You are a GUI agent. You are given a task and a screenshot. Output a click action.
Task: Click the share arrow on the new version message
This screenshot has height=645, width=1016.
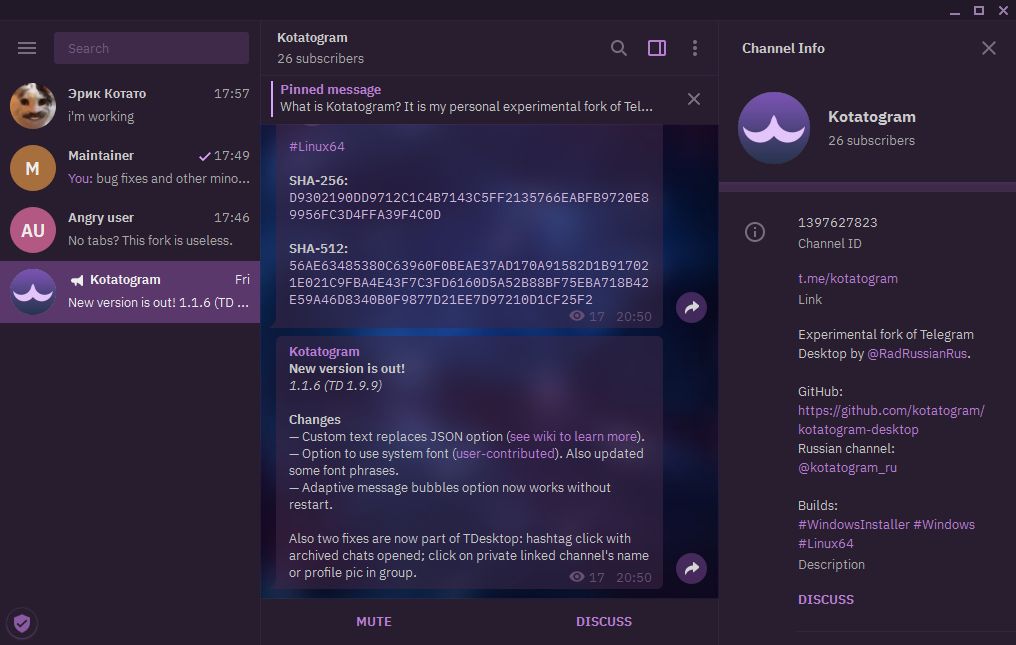pos(691,568)
